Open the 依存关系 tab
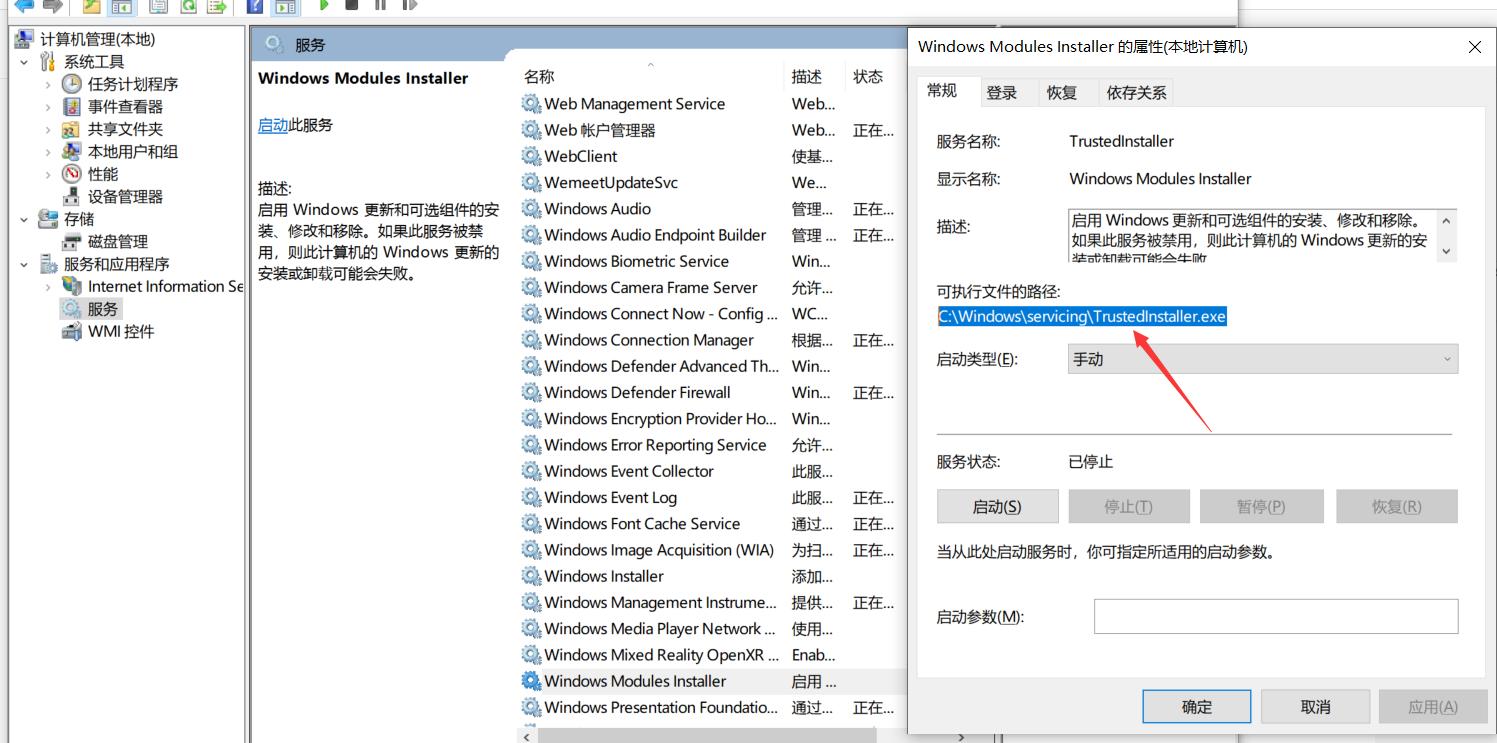The height and width of the screenshot is (743, 1497). coord(1136,93)
